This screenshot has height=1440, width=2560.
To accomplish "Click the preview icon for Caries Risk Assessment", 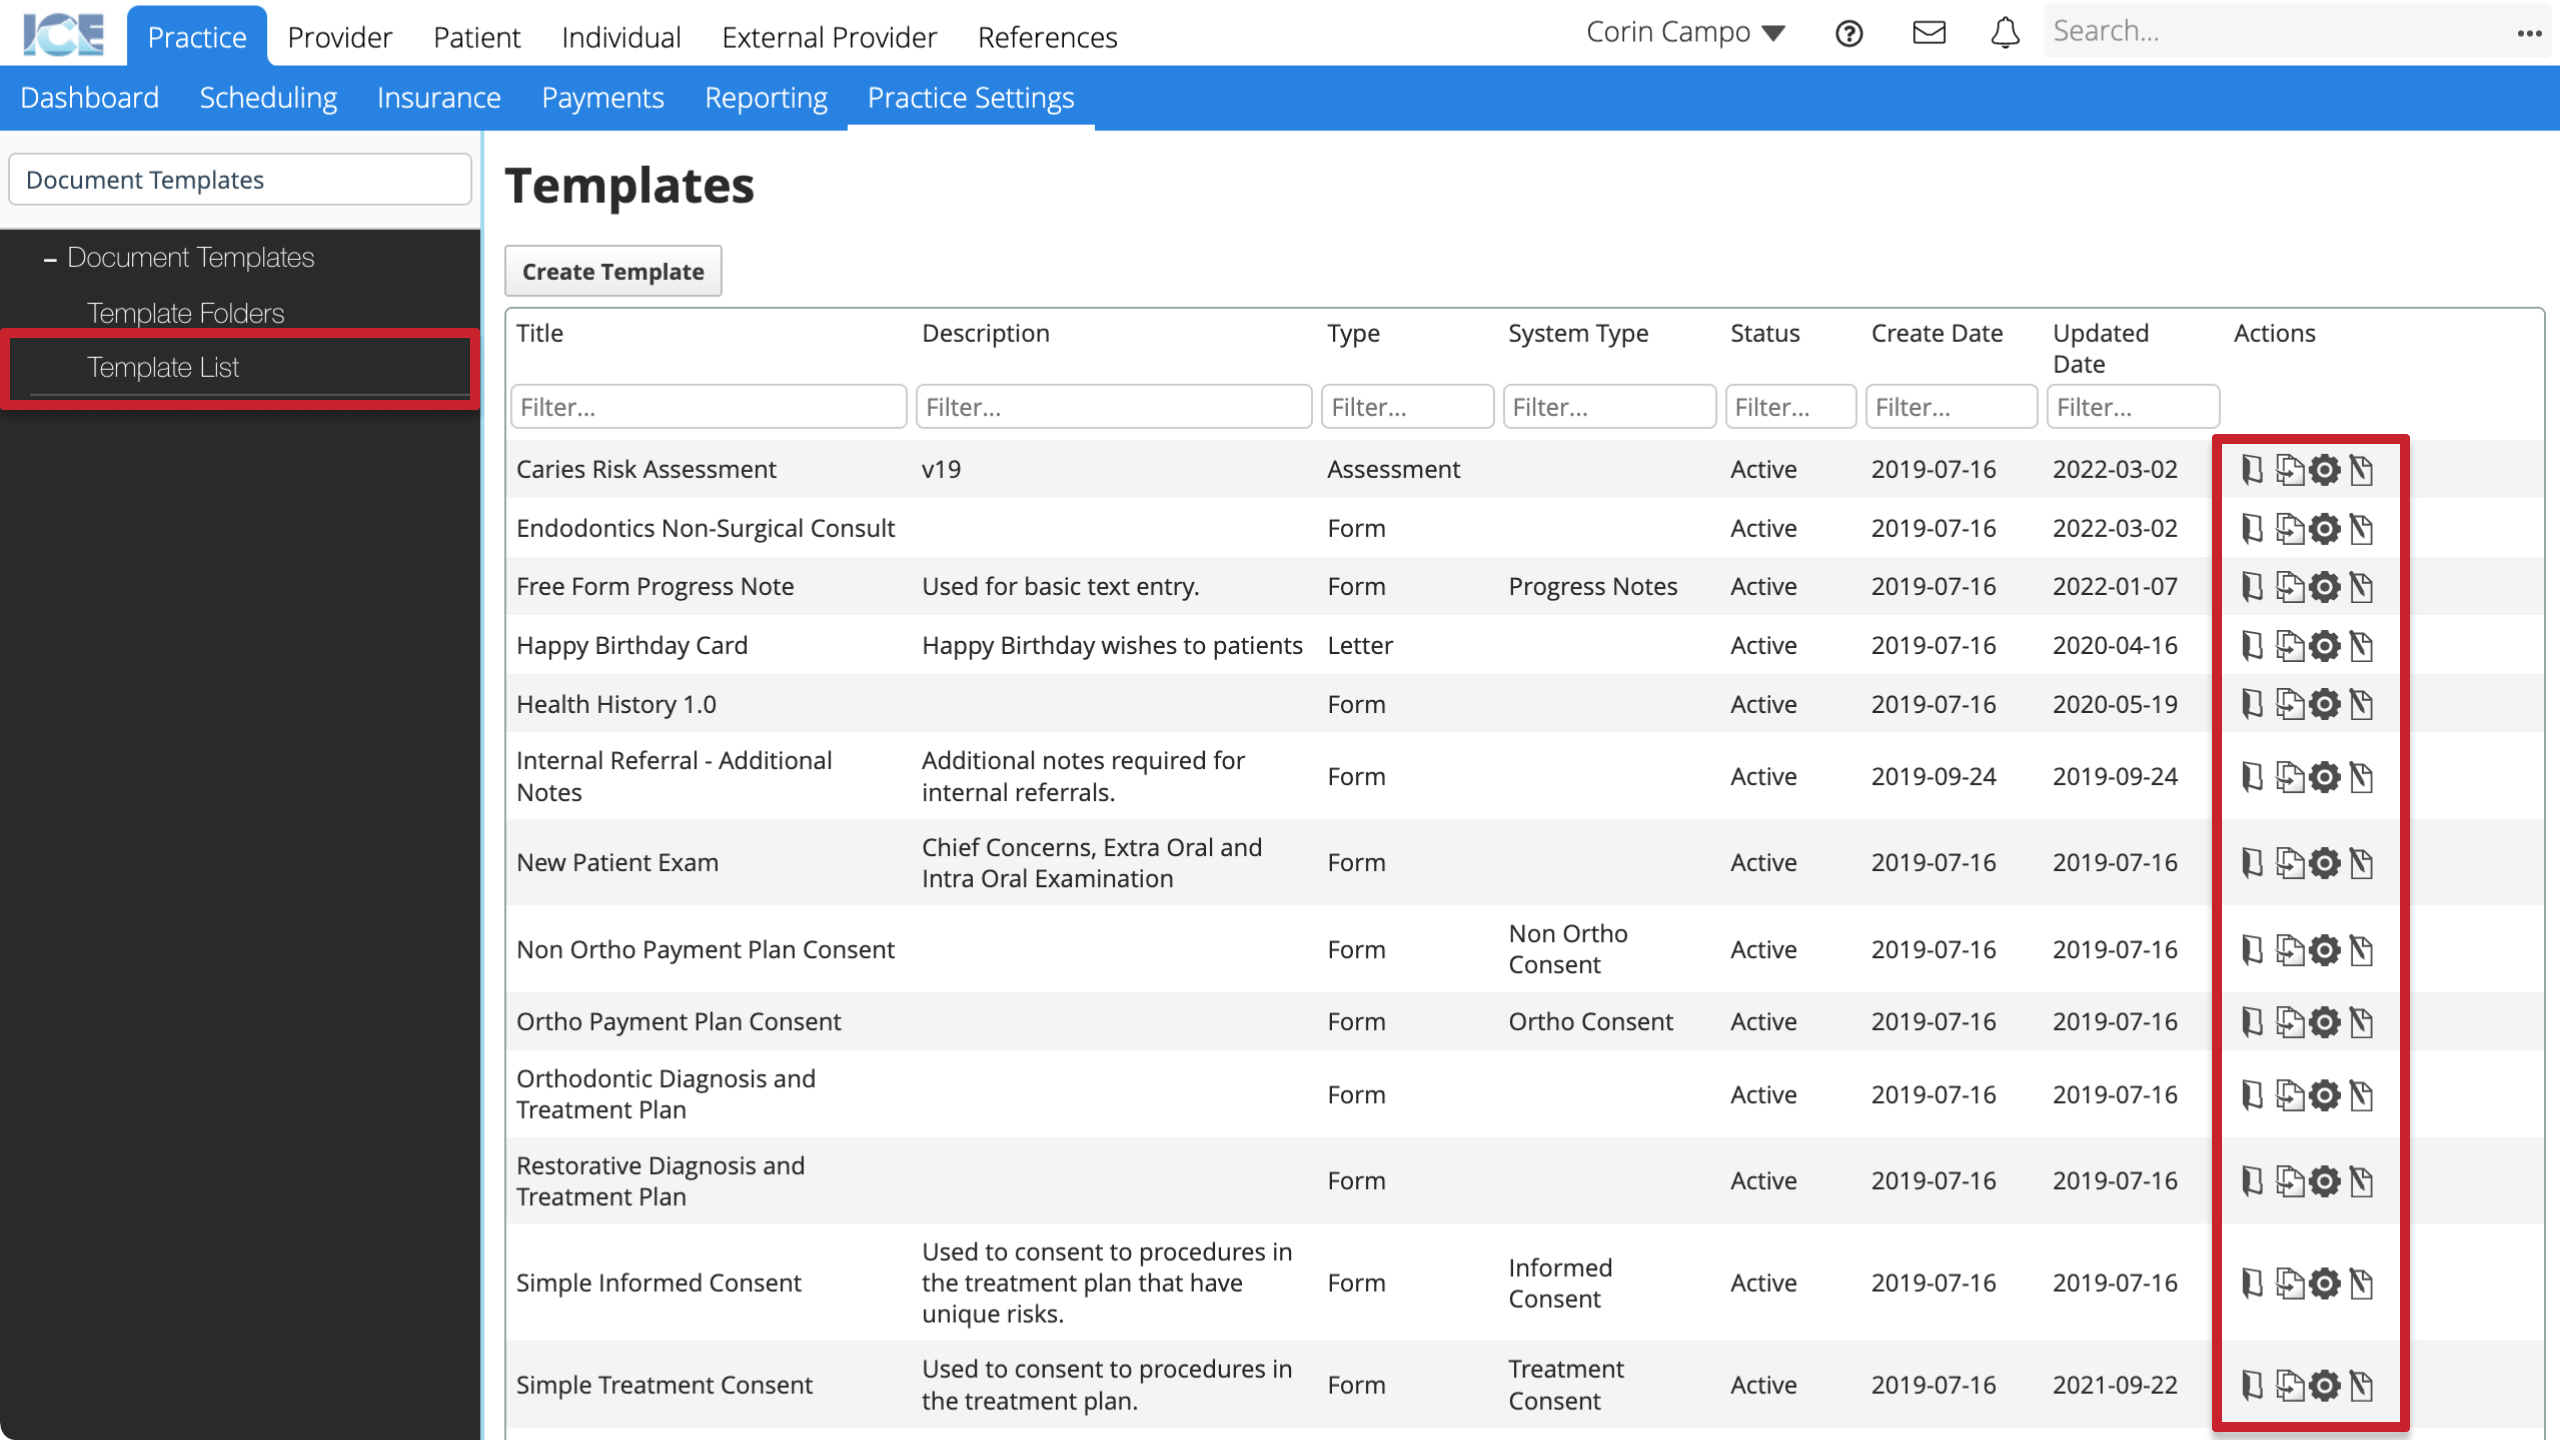I will pyautogui.click(x=2252, y=468).
